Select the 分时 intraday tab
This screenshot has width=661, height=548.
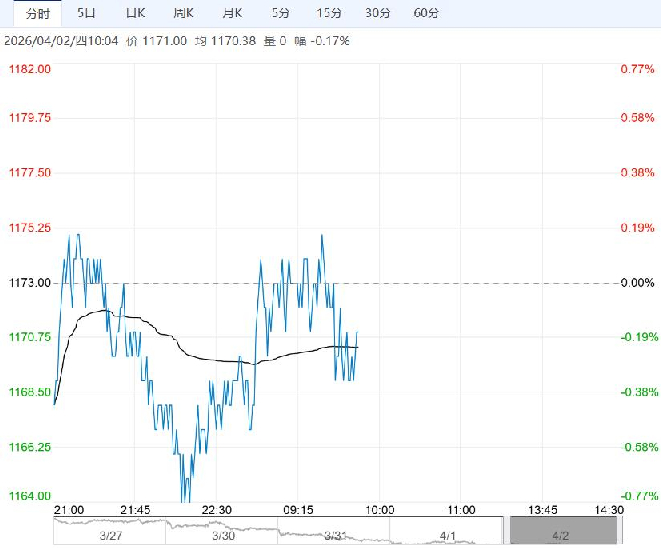[37, 13]
